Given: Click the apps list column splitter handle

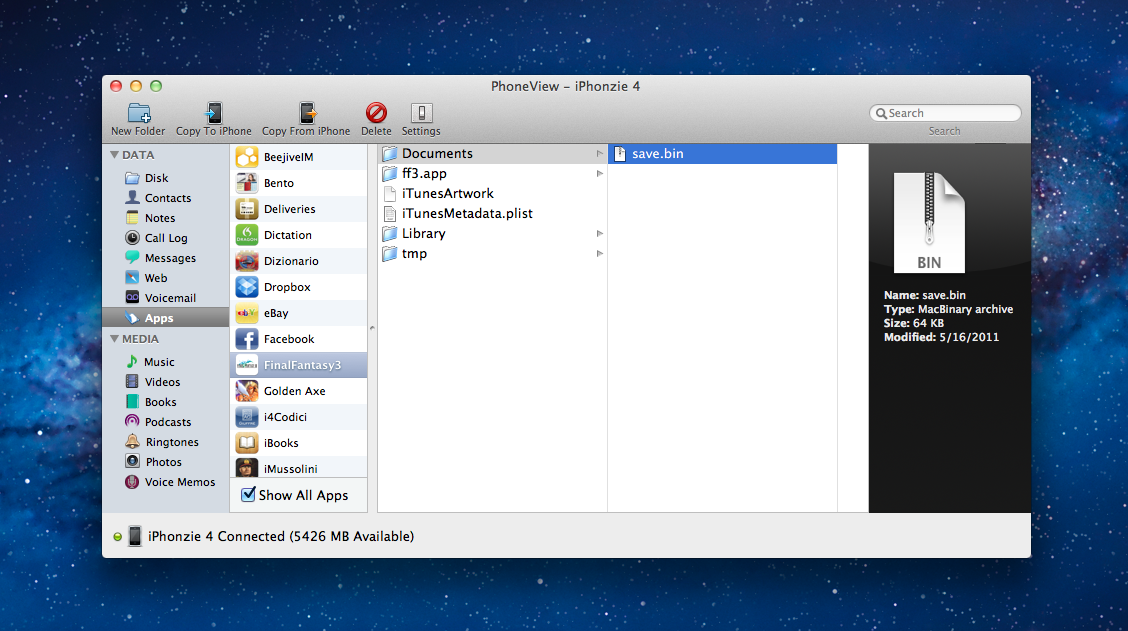Looking at the screenshot, I should 372,328.
